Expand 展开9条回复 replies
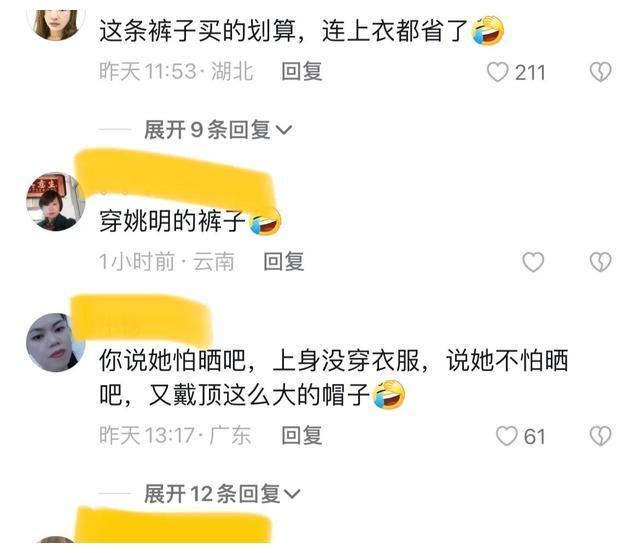640x553 pixels. (x=218, y=130)
